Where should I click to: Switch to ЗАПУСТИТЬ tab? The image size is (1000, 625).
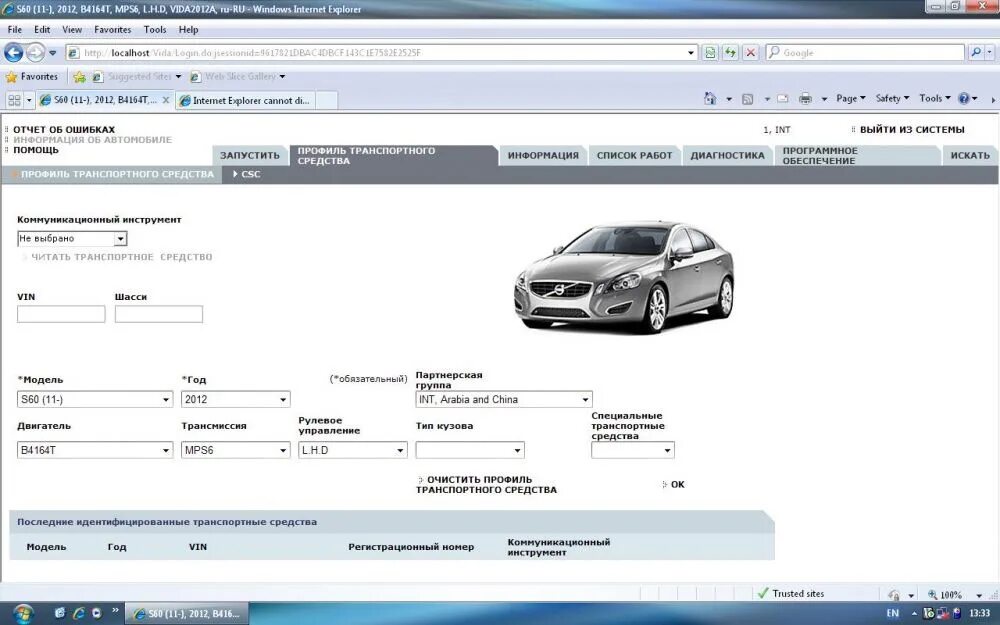pos(249,156)
